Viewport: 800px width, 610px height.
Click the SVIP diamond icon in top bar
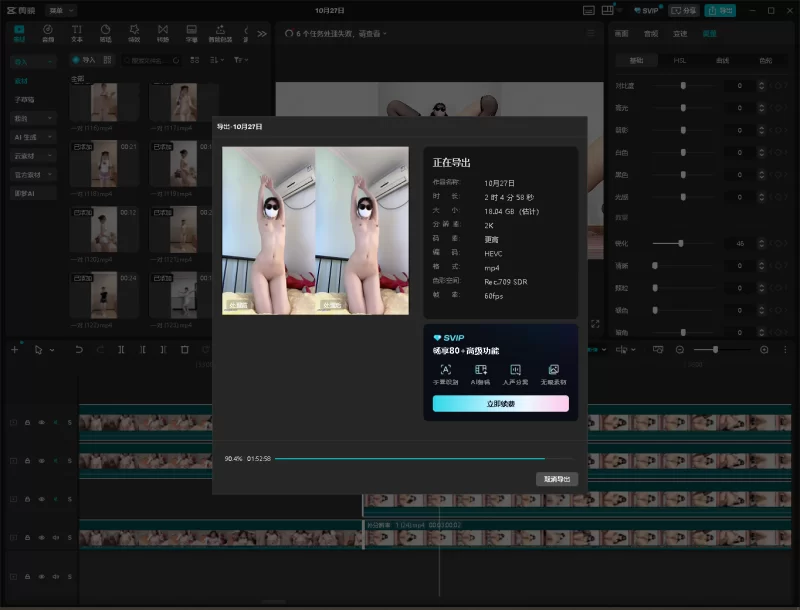click(637, 10)
